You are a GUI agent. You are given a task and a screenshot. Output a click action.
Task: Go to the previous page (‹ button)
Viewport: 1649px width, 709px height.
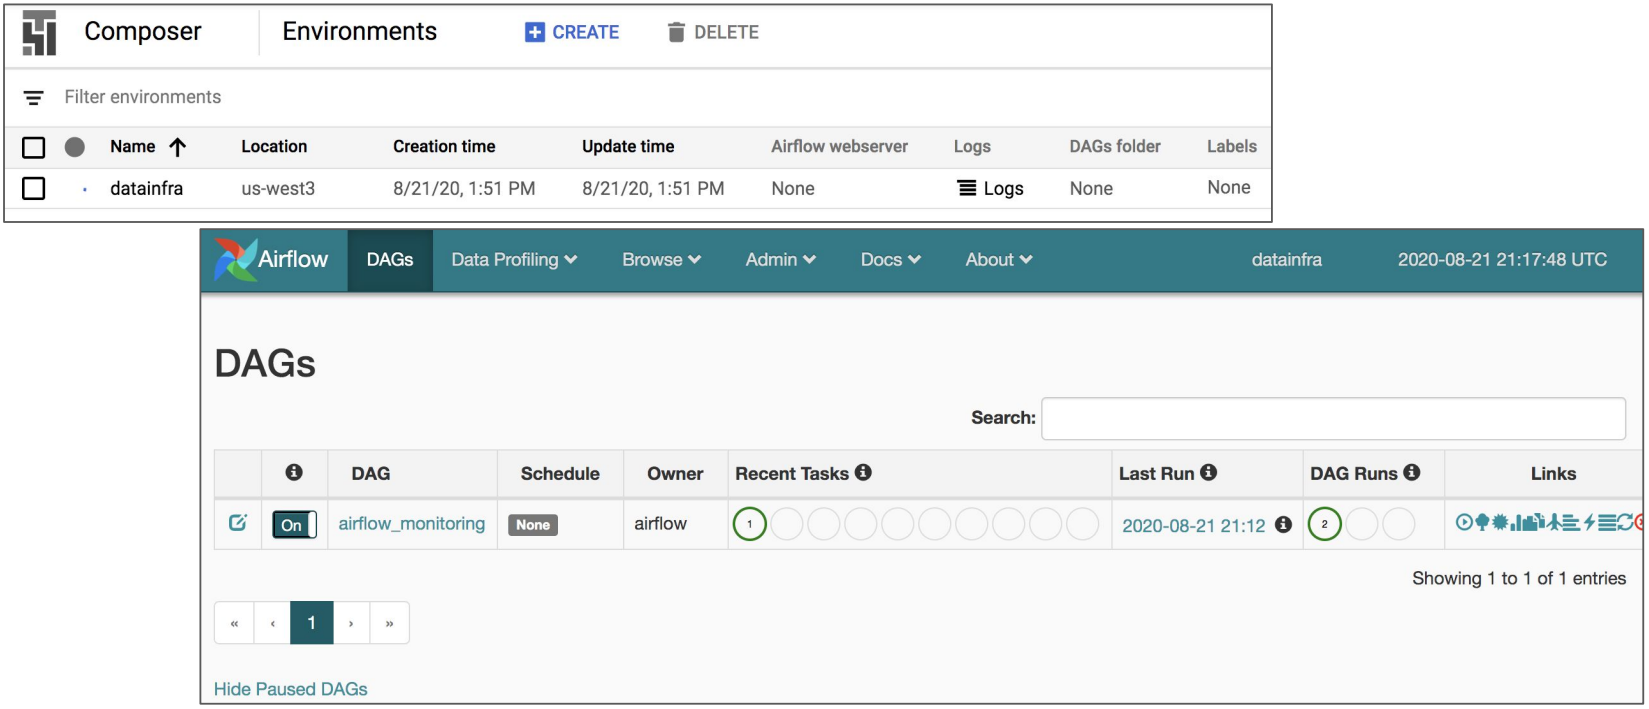pos(272,623)
